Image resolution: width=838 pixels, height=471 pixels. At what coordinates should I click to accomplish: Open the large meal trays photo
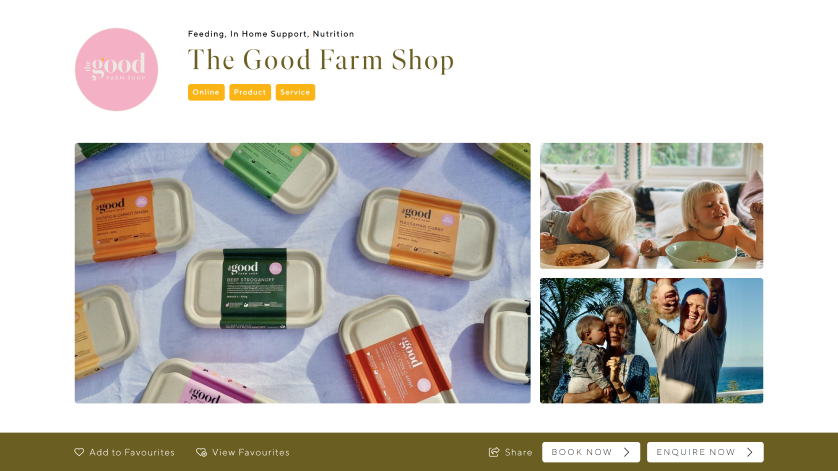pos(302,273)
